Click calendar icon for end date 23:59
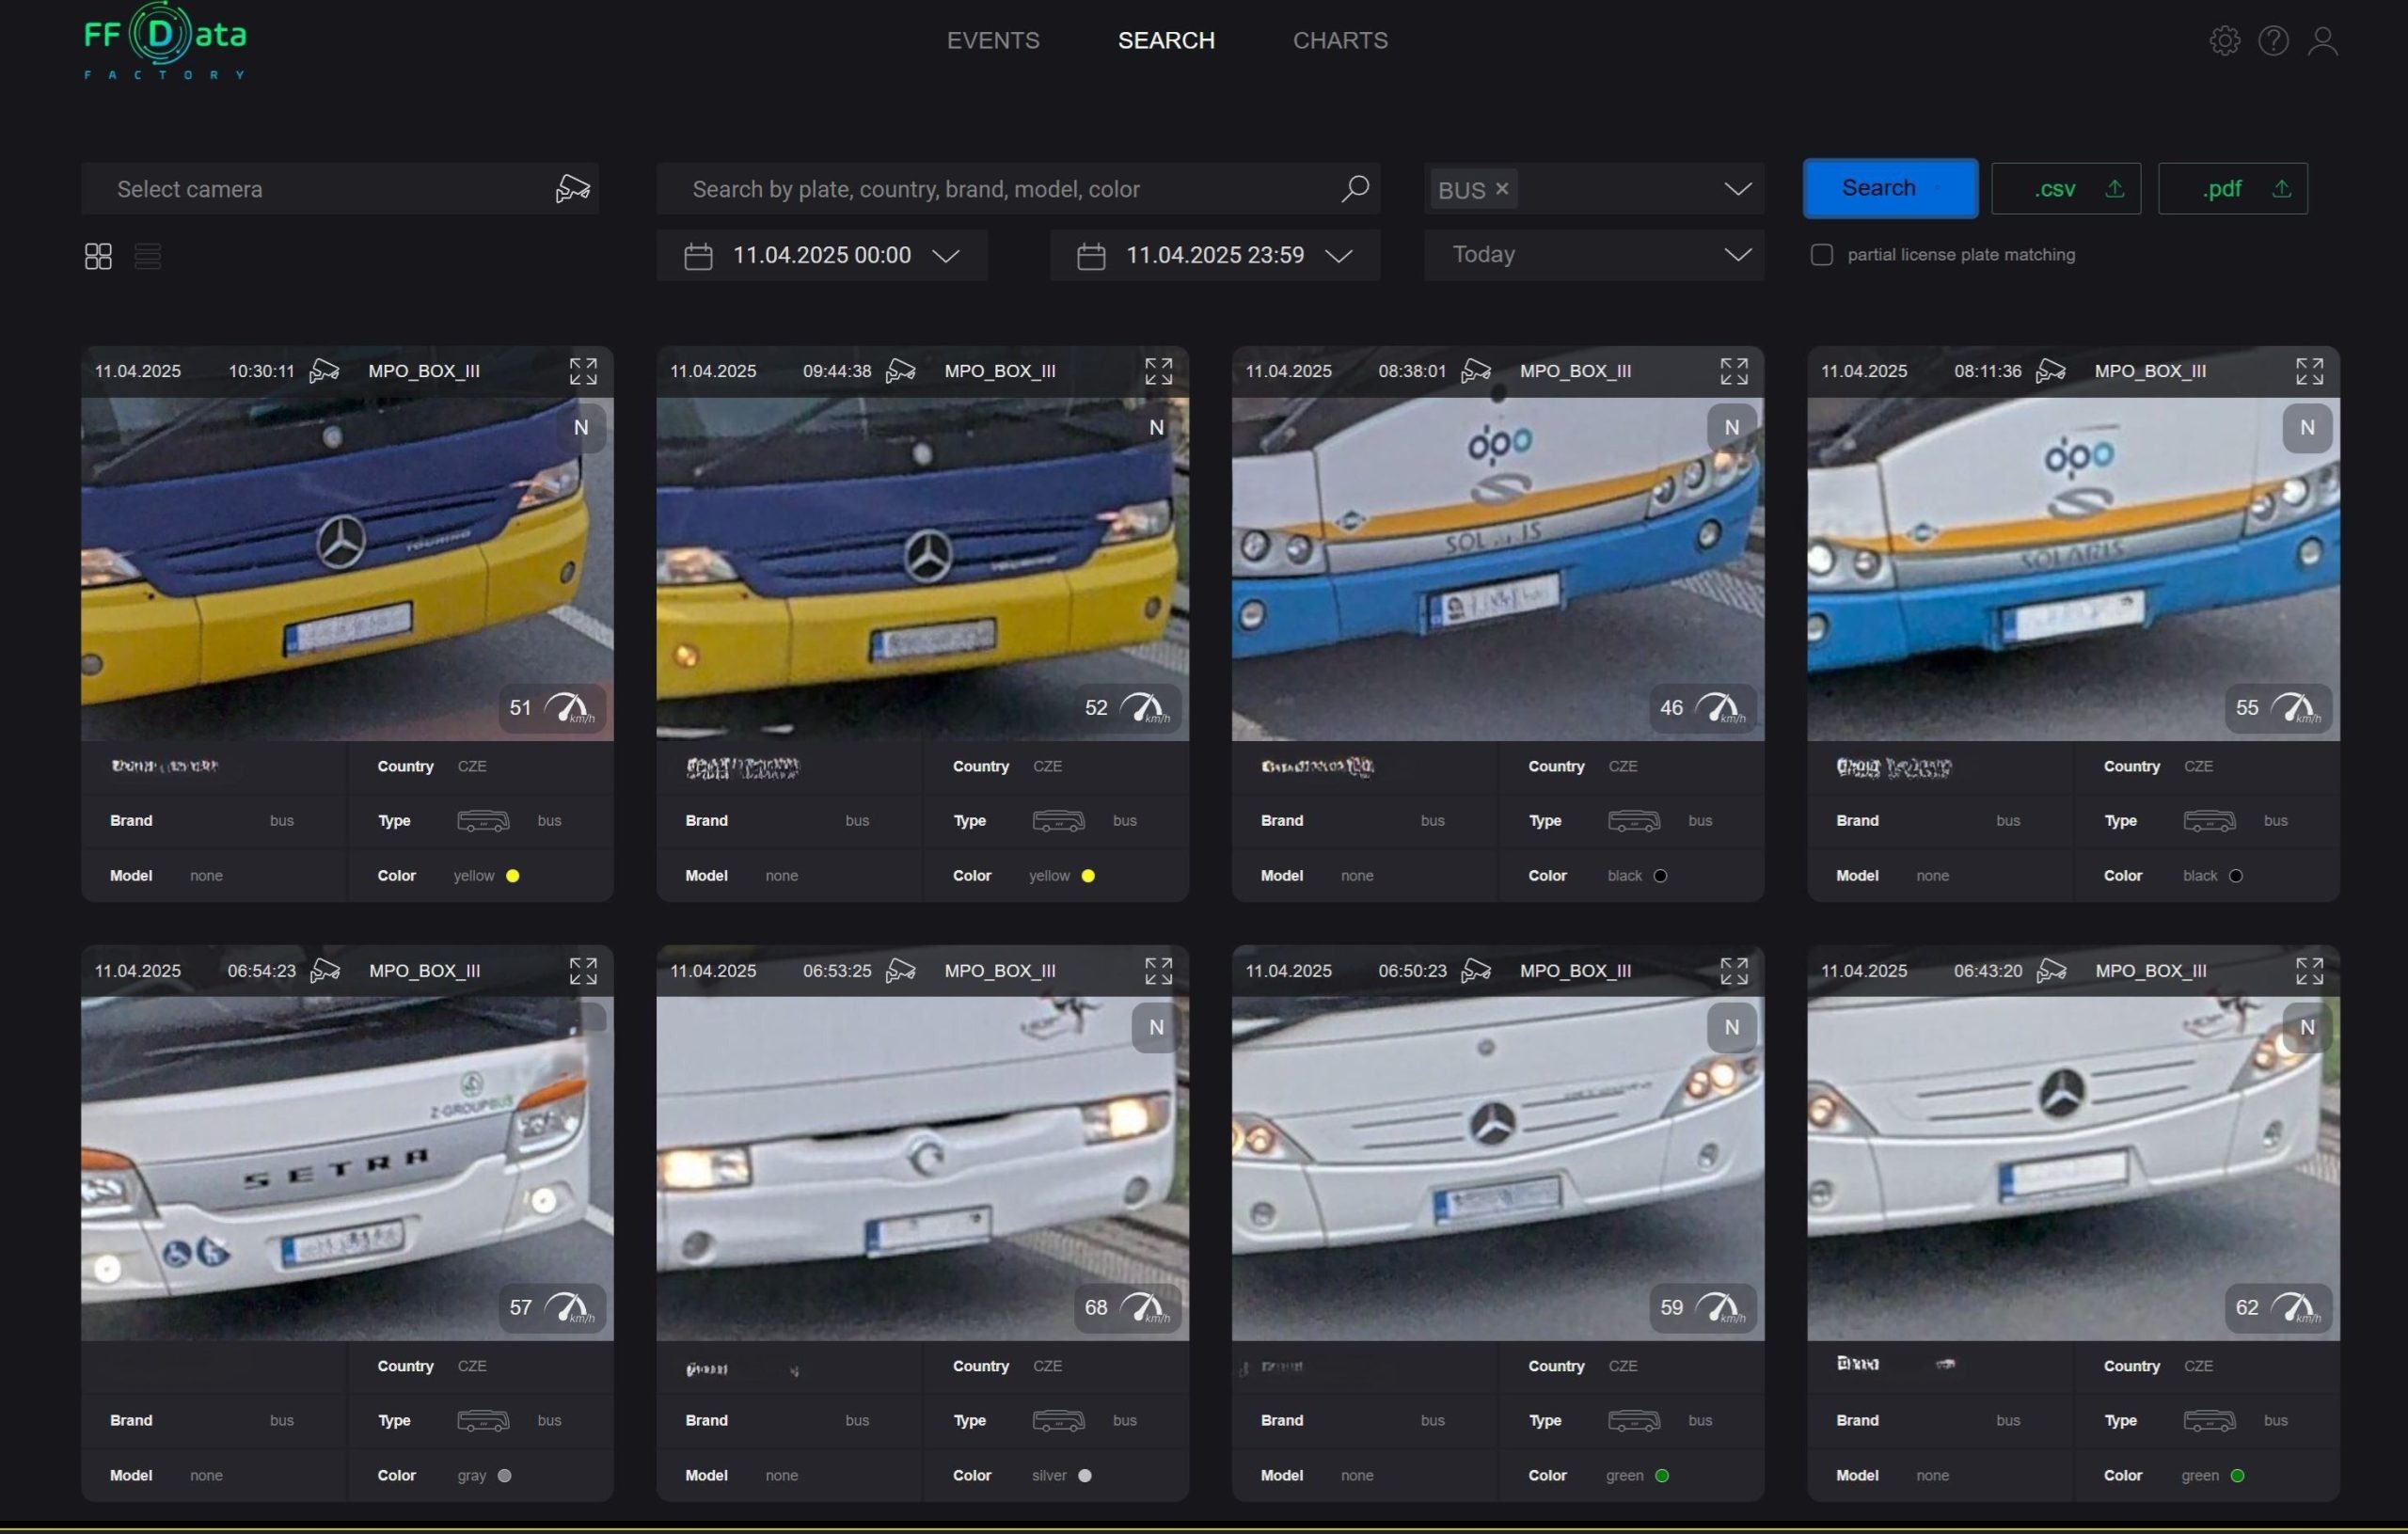This screenshot has height=1534, width=2408. click(1091, 256)
